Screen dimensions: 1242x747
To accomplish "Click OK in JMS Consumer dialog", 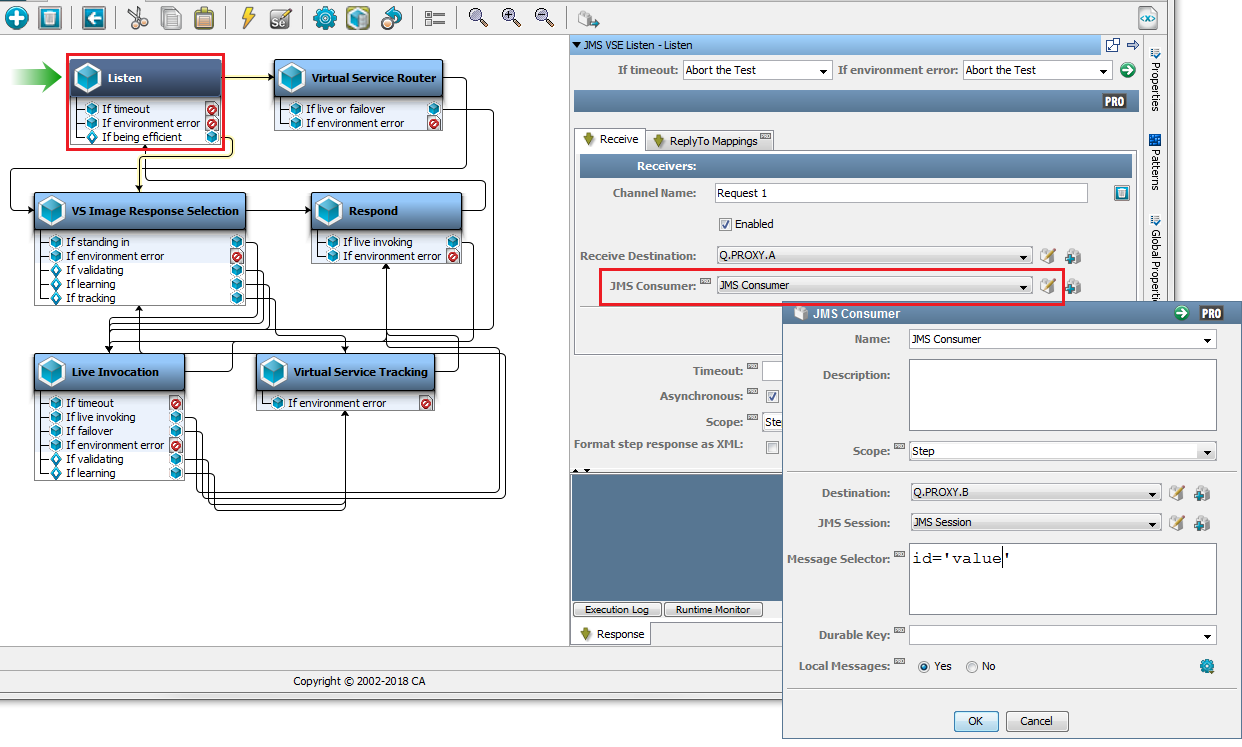I will (x=975, y=721).
